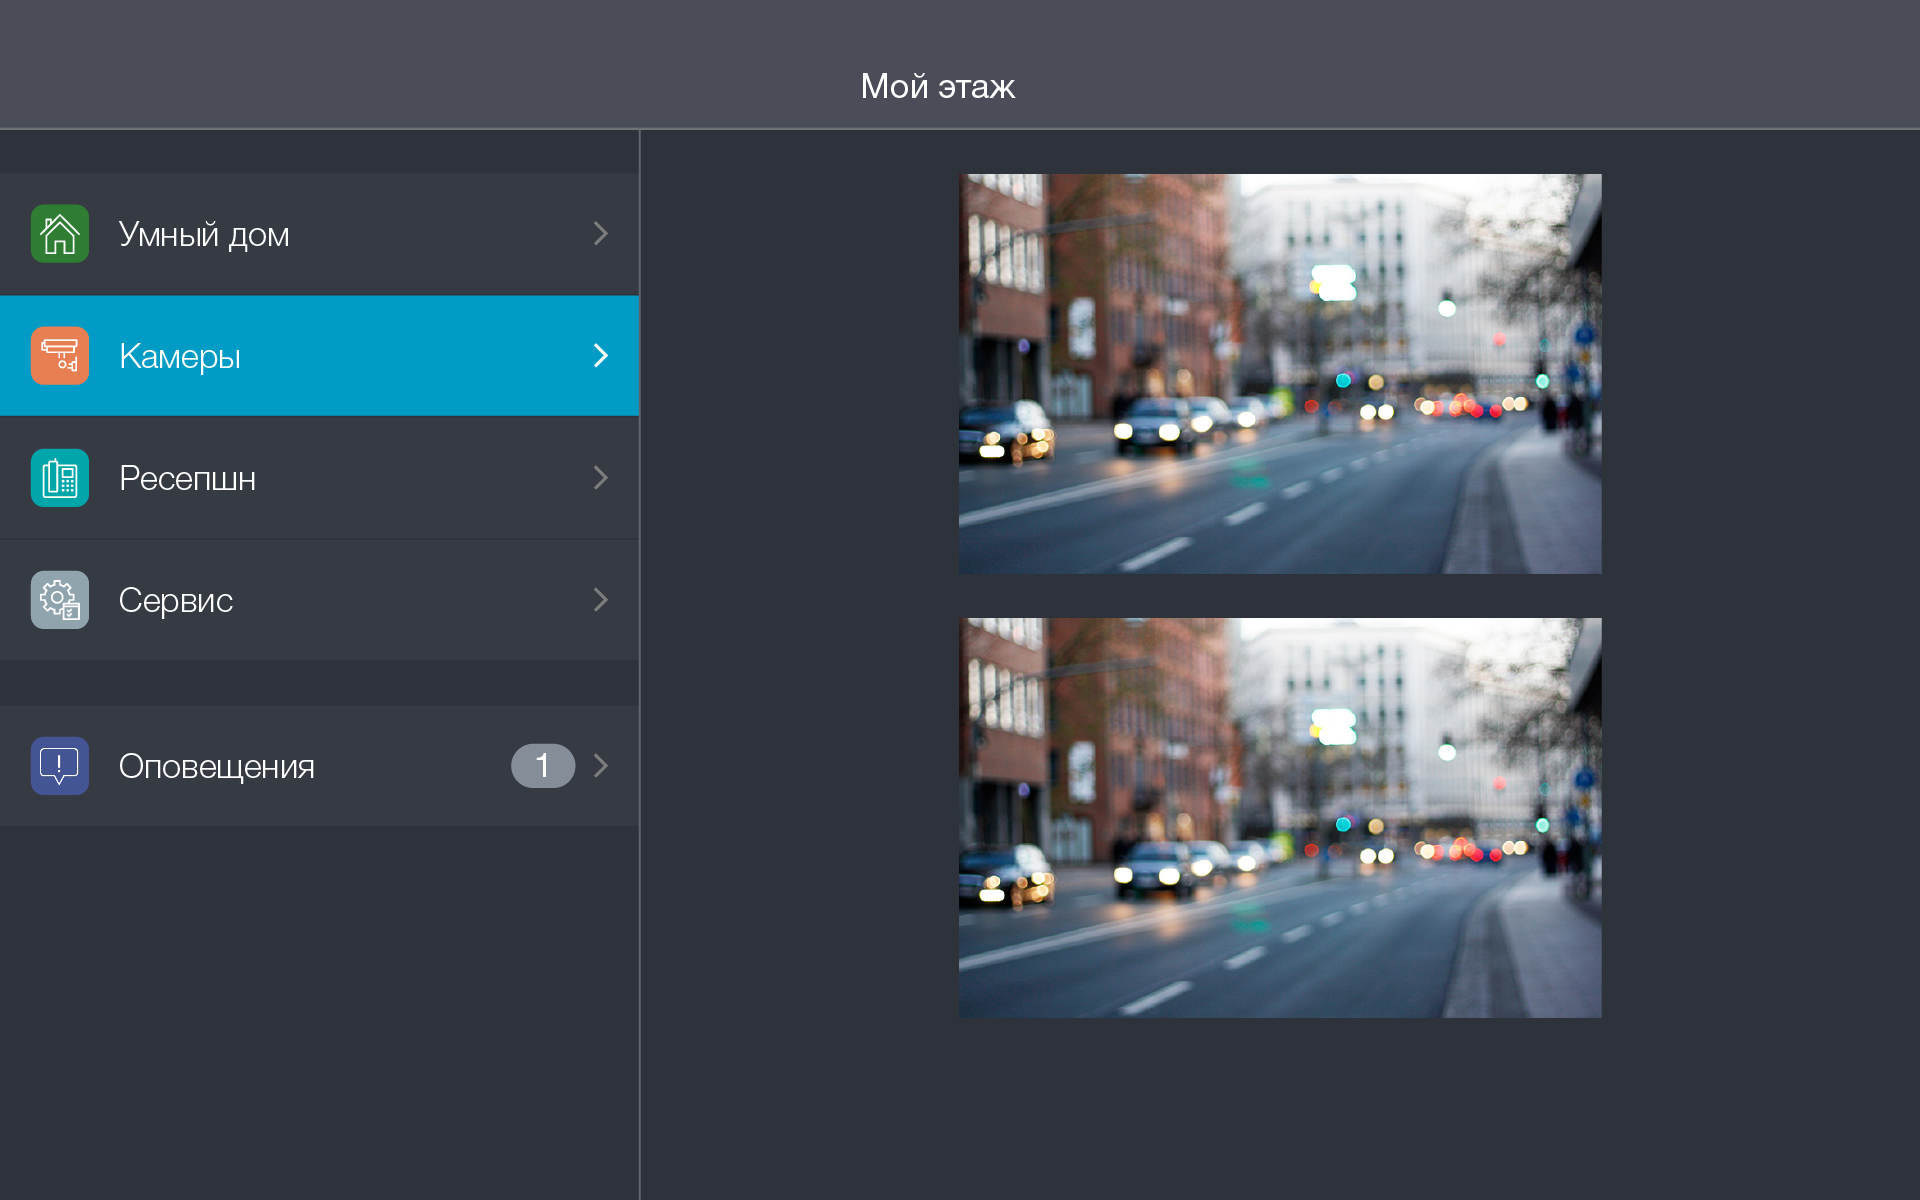
Task: Click the teal Reception phone icon
Action: pyautogui.click(x=60, y=478)
